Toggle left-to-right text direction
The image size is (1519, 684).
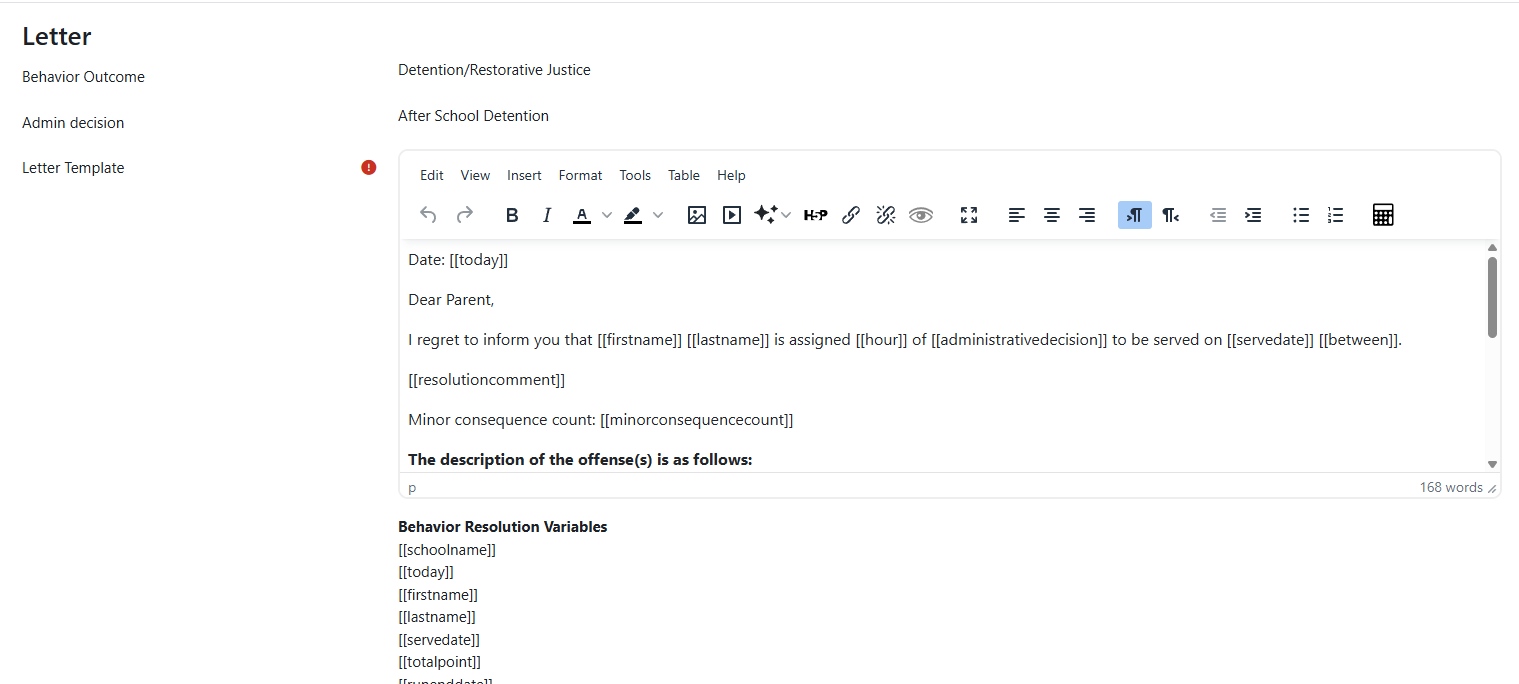click(1135, 215)
